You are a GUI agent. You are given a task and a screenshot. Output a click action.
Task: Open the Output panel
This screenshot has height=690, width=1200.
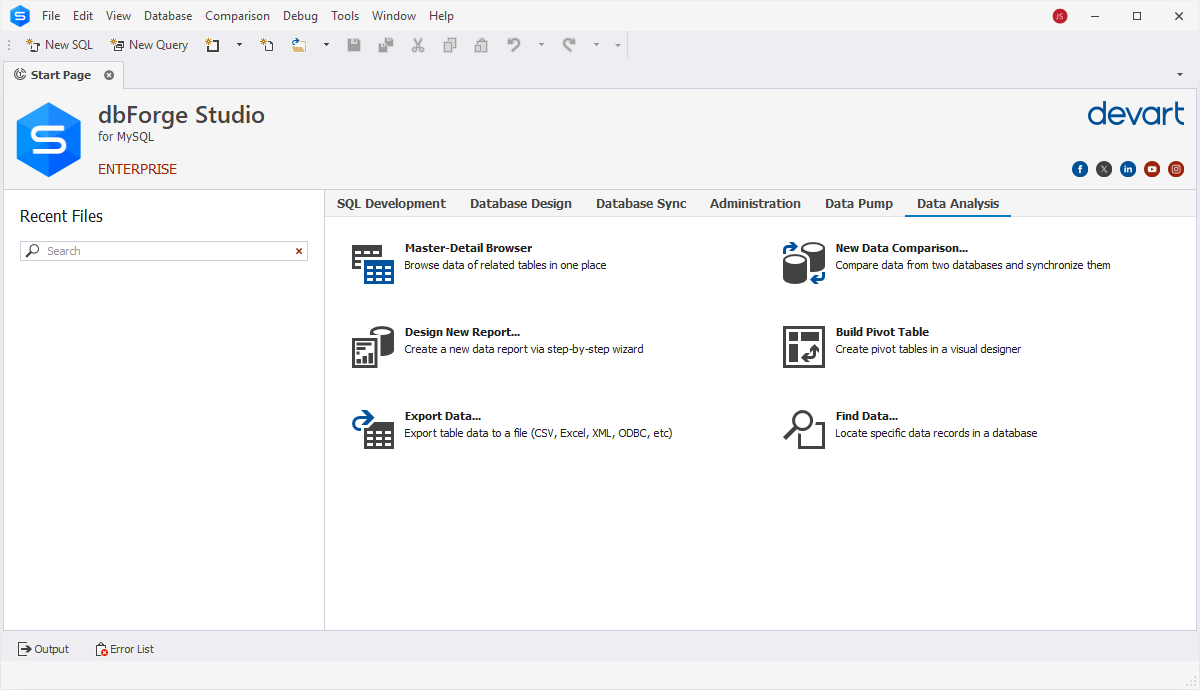[43, 649]
